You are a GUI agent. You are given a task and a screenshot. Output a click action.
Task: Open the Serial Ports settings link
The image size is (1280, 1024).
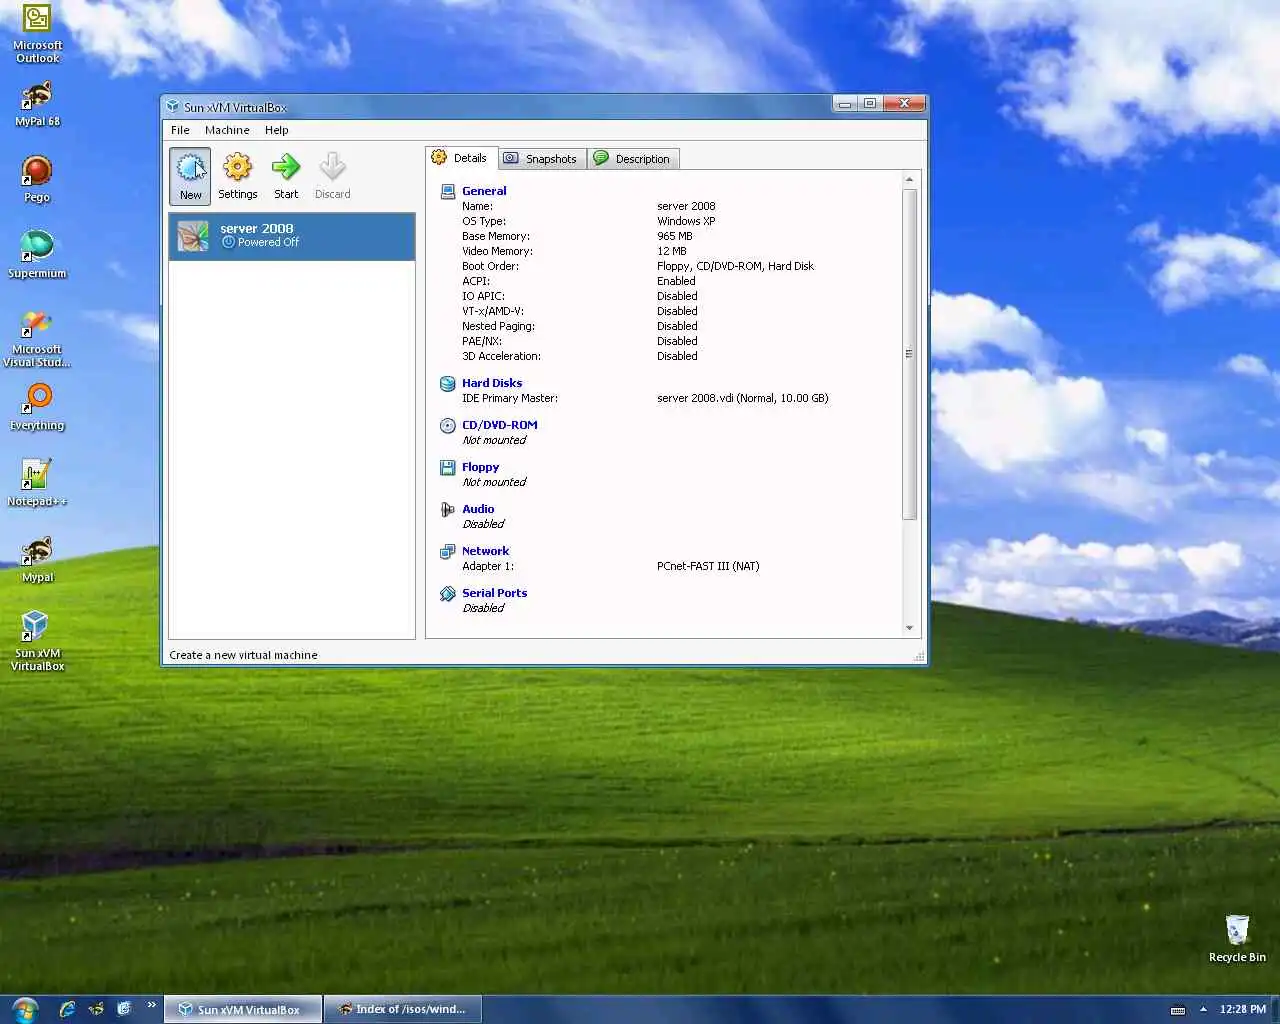(x=494, y=593)
